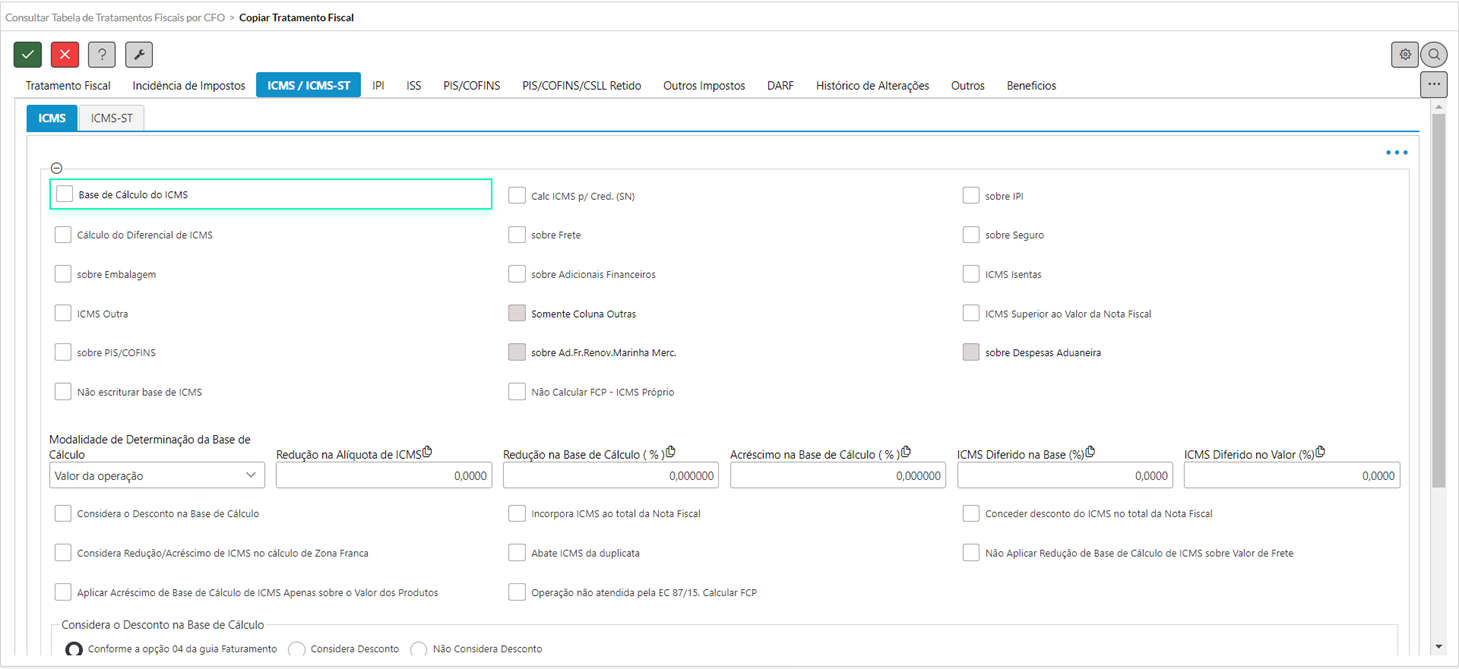The image size is (1459, 669).
Task: Open settings gear icon at top right
Action: coord(1405,55)
